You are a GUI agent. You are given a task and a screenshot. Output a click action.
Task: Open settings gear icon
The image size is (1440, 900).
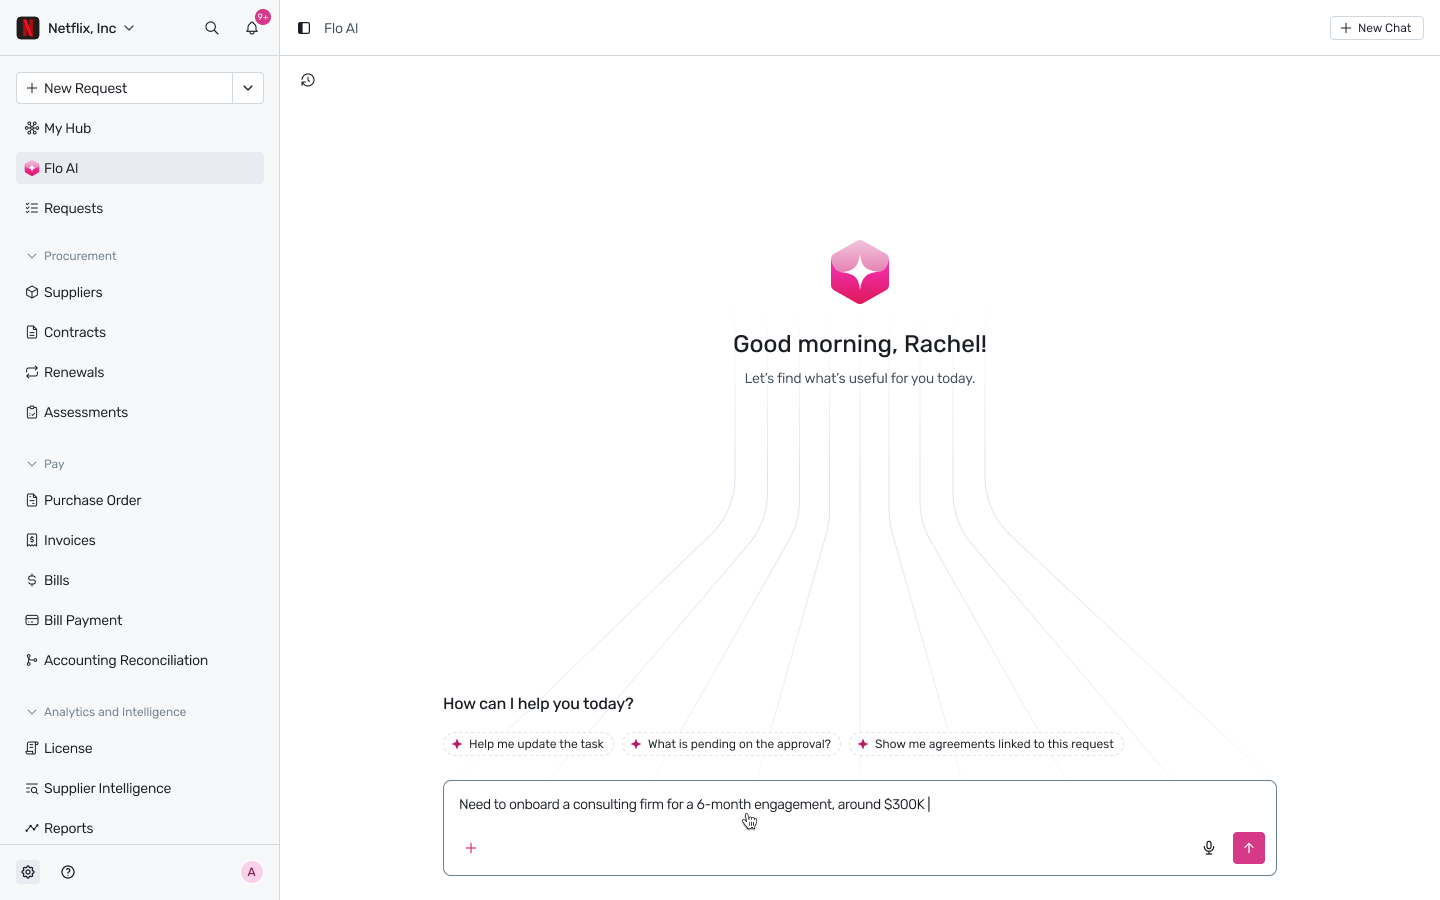tap(28, 872)
